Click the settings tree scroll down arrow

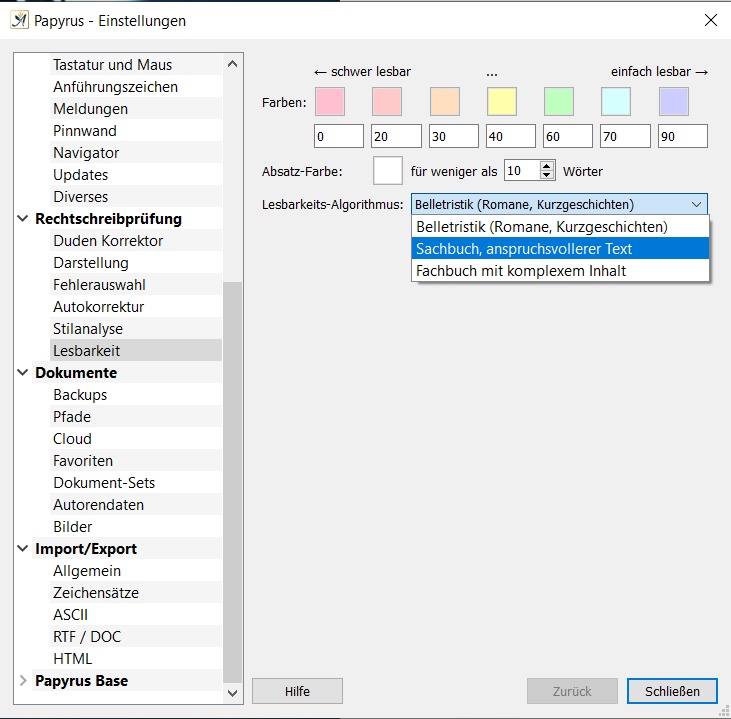point(232,693)
